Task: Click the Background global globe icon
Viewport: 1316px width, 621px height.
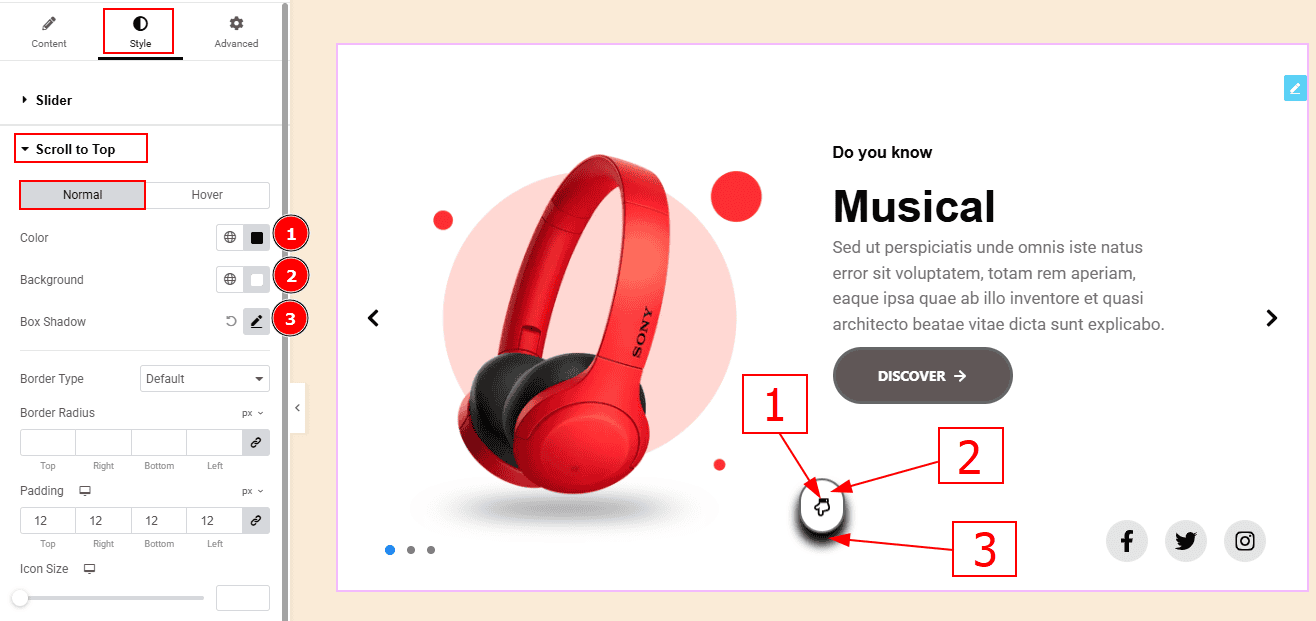Action: [230, 280]
